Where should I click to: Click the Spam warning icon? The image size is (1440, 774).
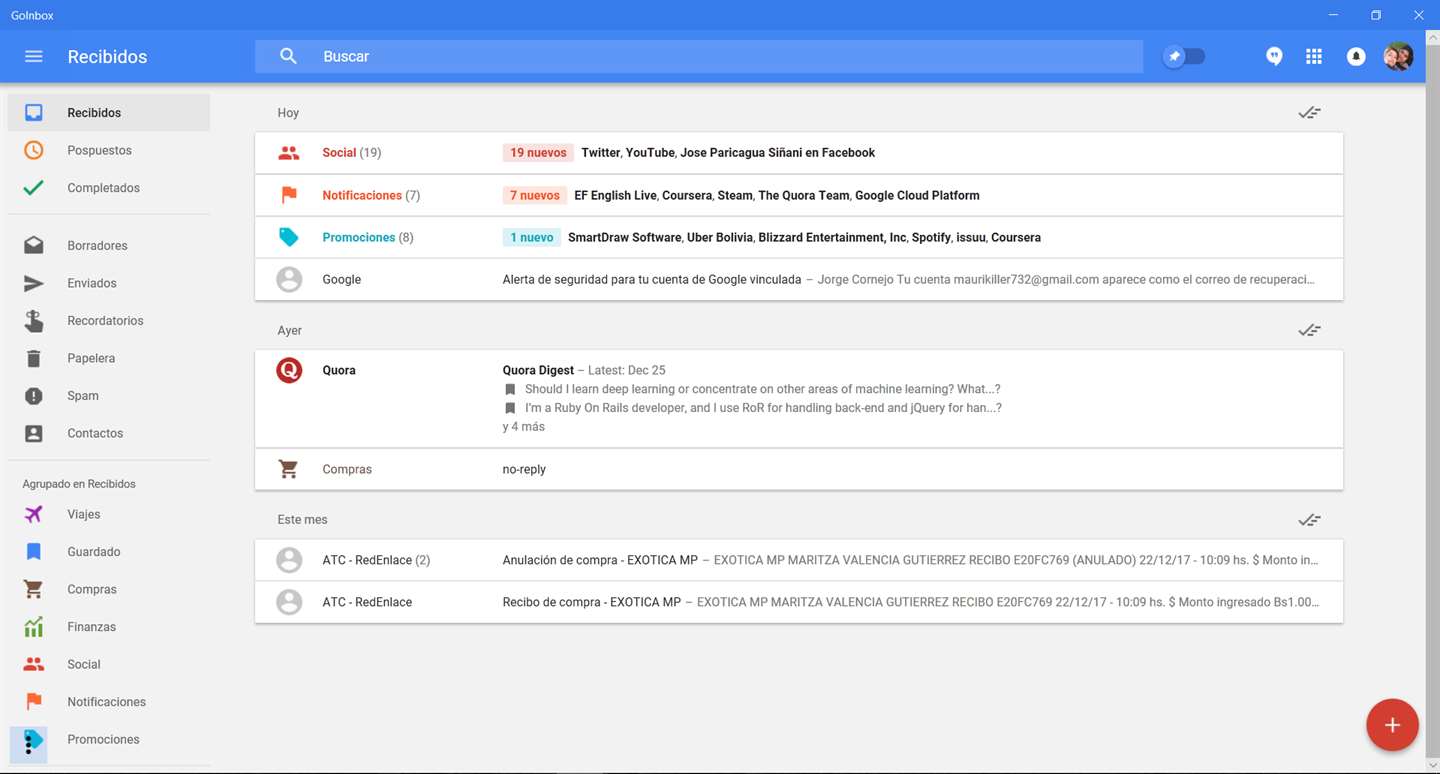pos(34,396)
